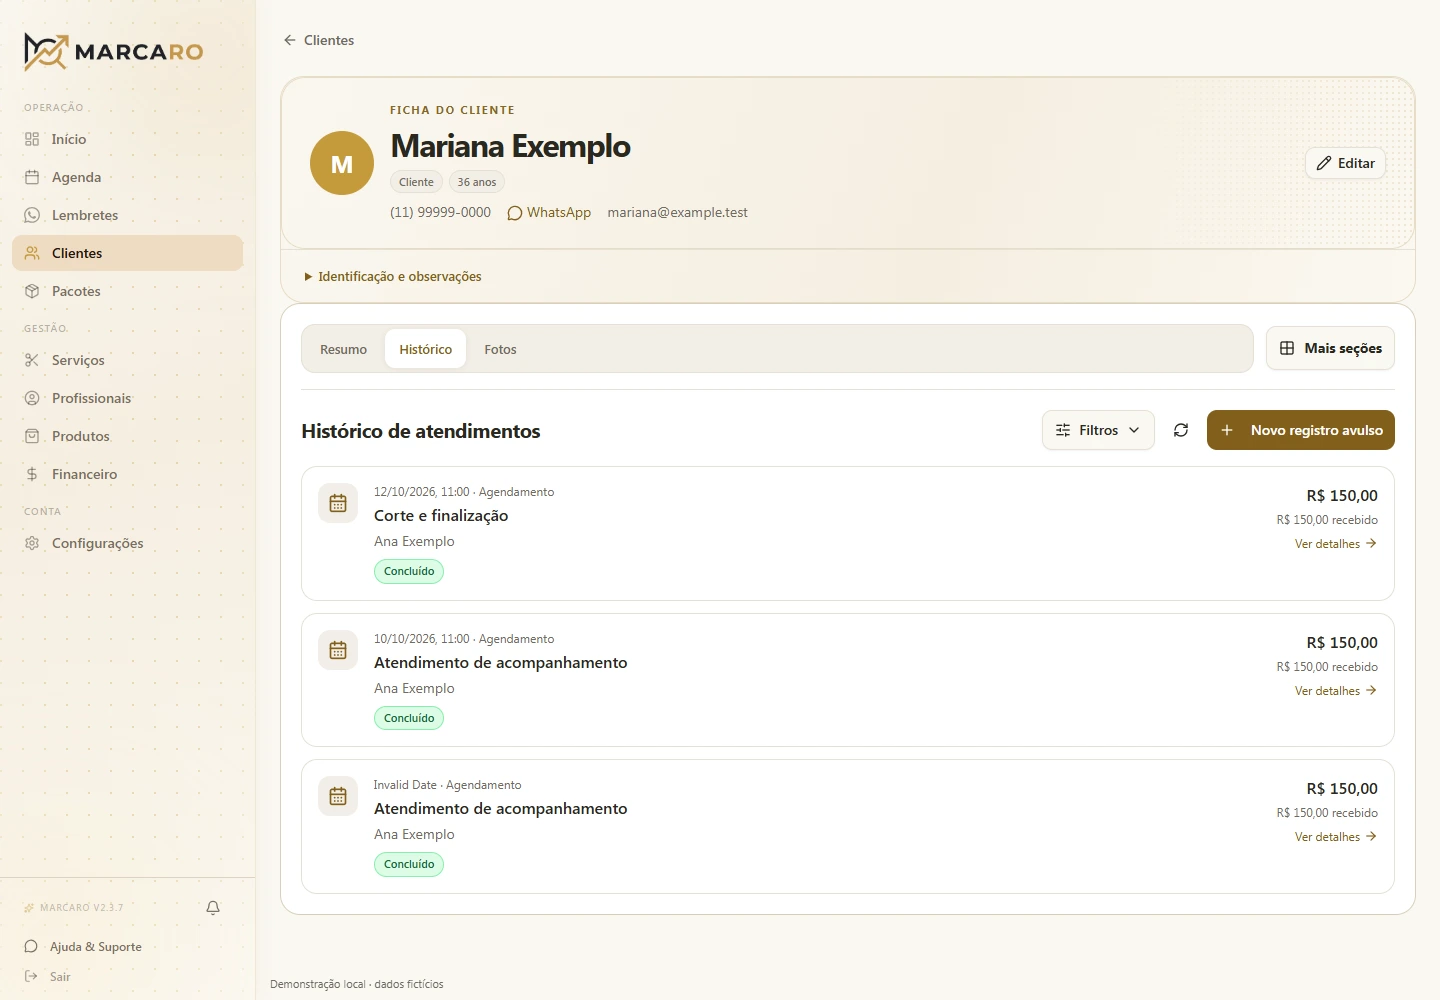
Task: Click the Cliente badge
Action: tap(416, 182)
